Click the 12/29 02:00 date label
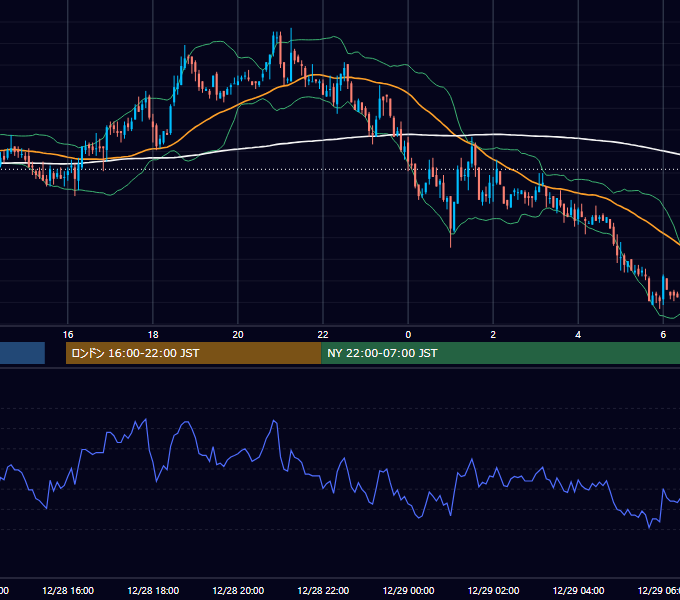Viewport: 680px width, 600px height. tap(493, 590)
